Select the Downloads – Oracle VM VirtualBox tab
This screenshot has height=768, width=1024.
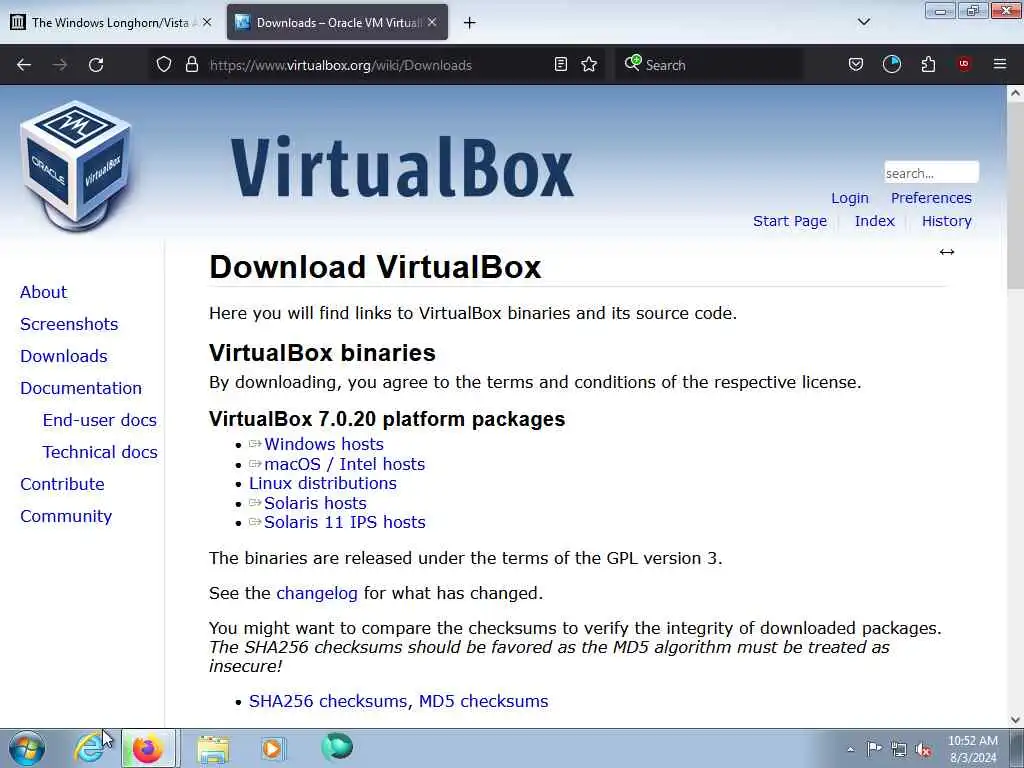[337, 22]
